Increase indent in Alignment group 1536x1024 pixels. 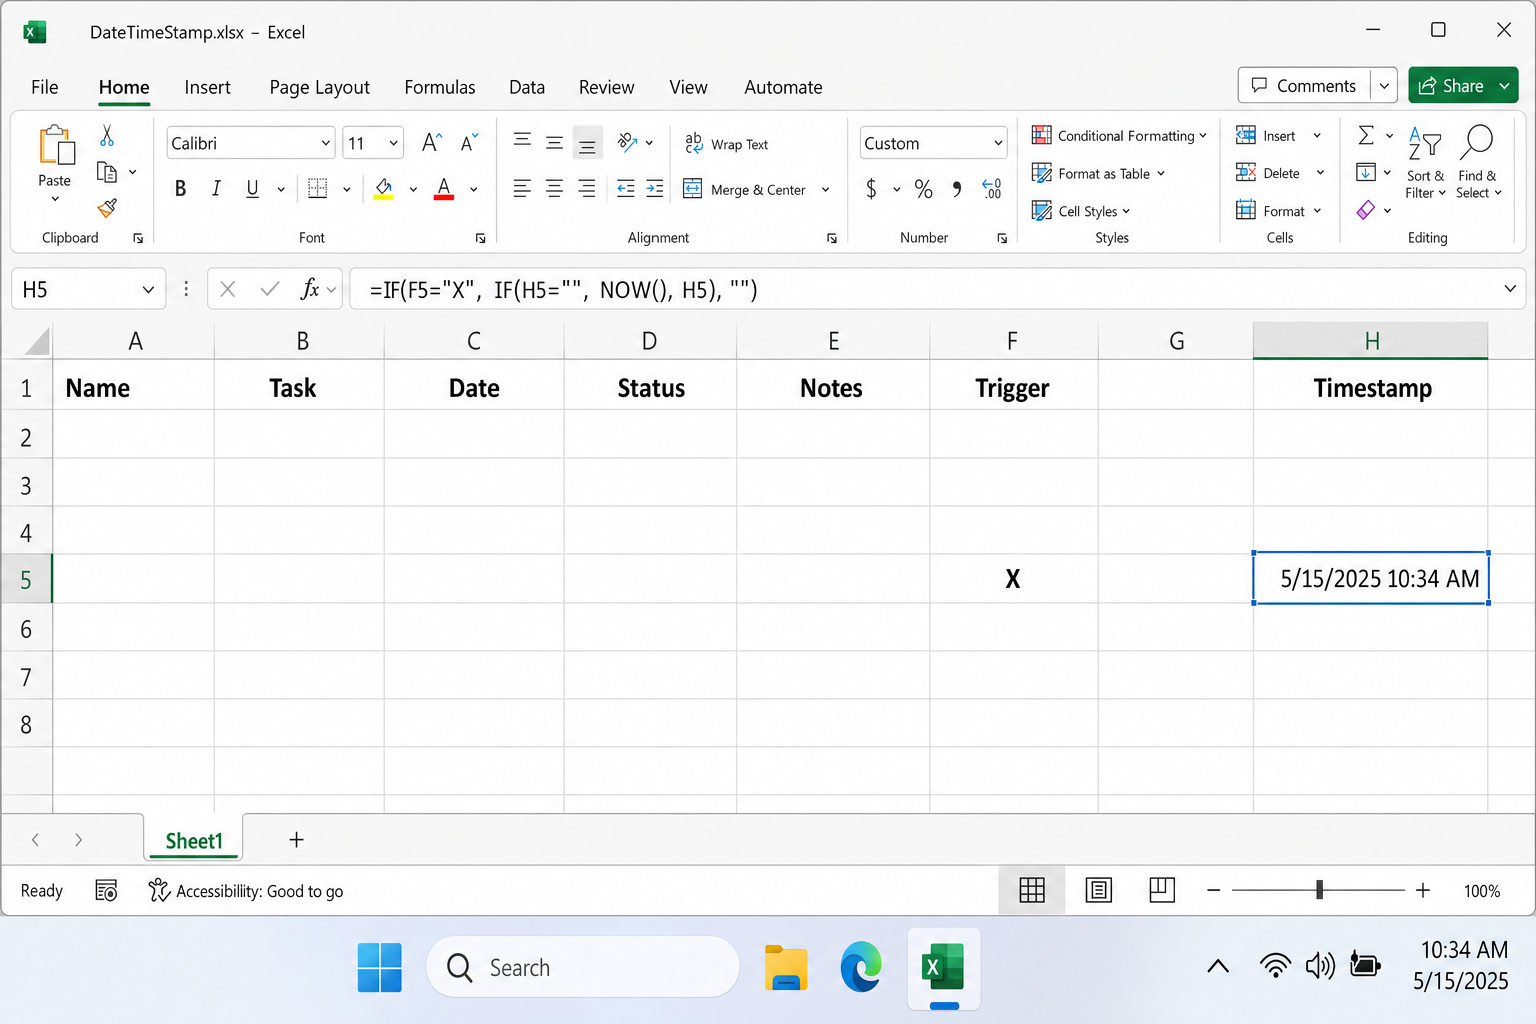pos(654,188)
